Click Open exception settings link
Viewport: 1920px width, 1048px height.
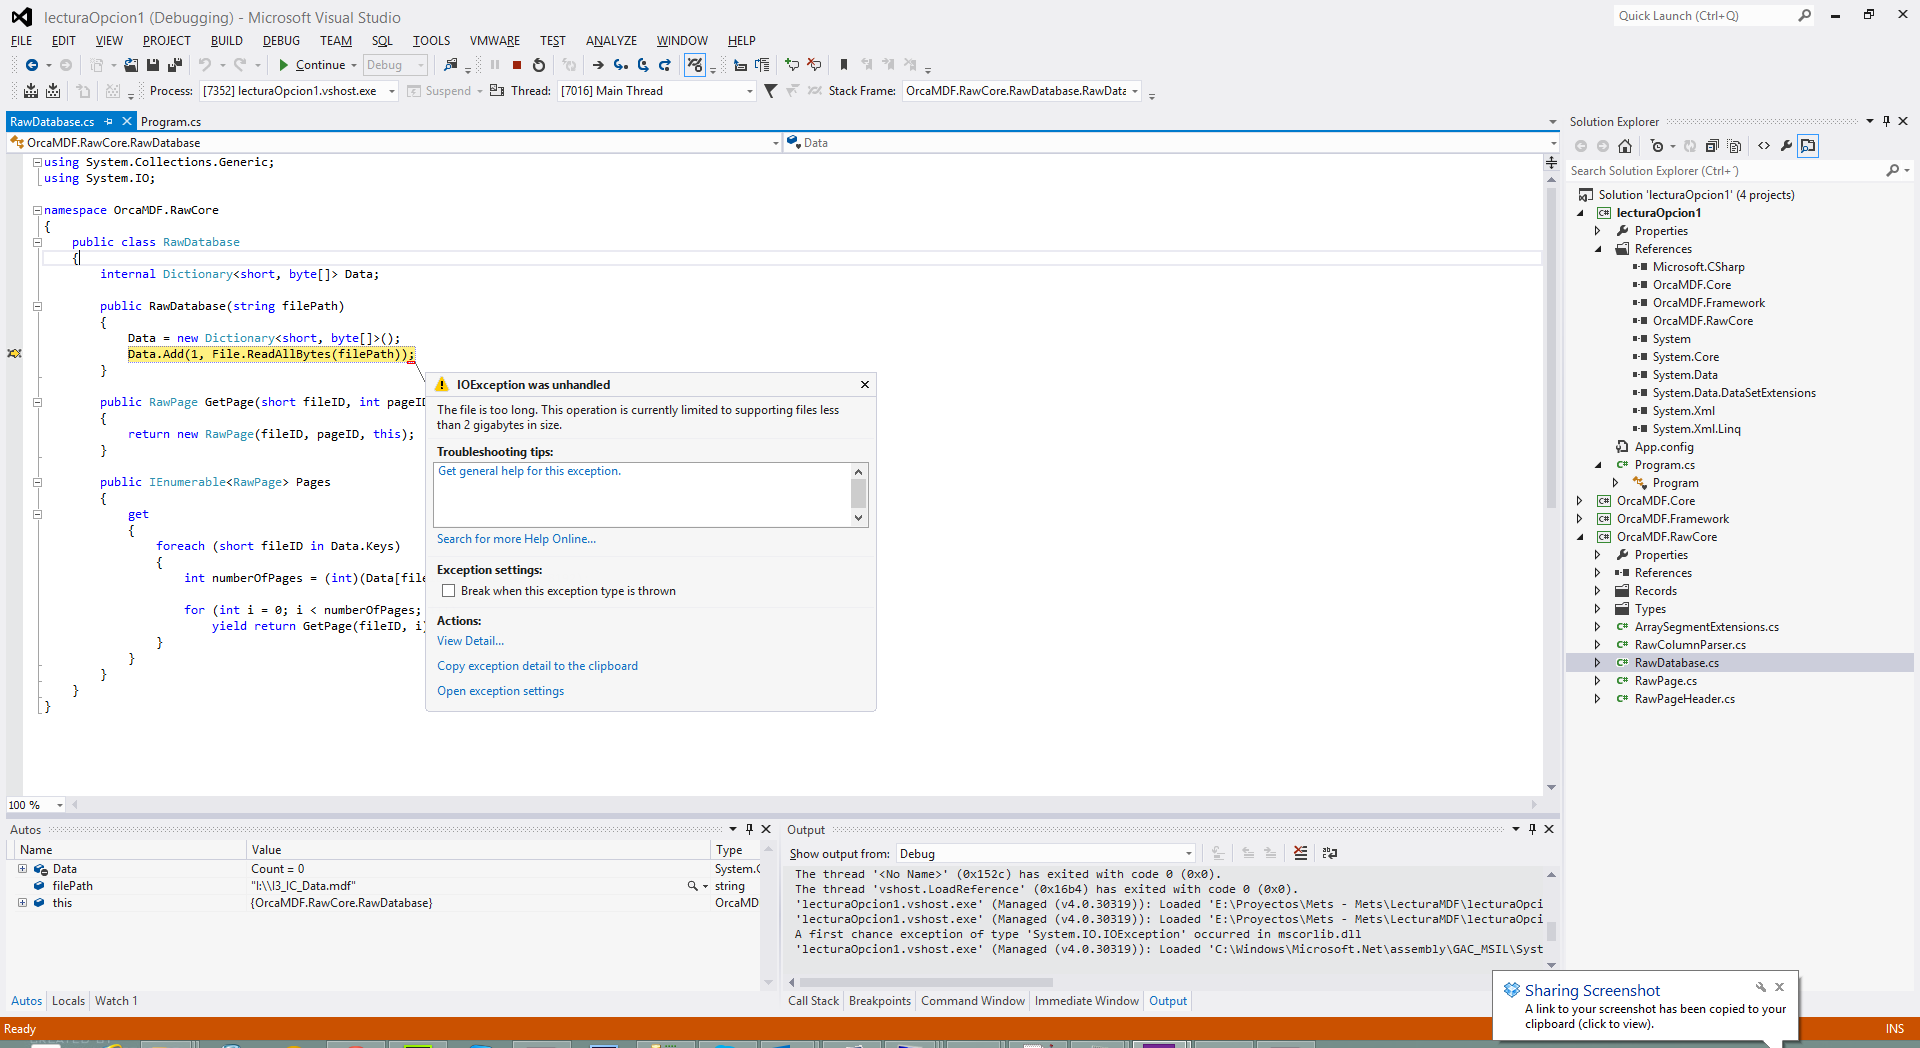coord(500,691)
